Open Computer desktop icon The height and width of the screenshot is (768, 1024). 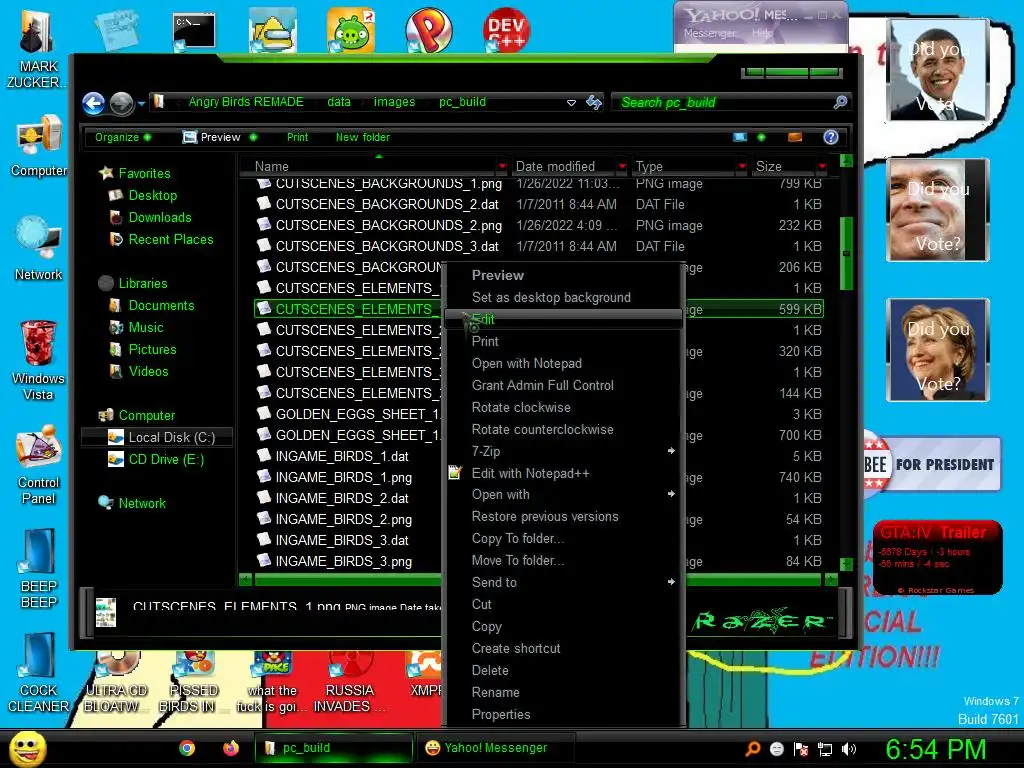[38, 146]
